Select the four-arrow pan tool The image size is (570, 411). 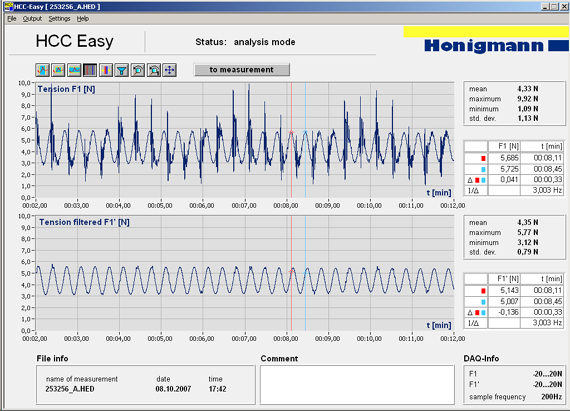point(170,70)
